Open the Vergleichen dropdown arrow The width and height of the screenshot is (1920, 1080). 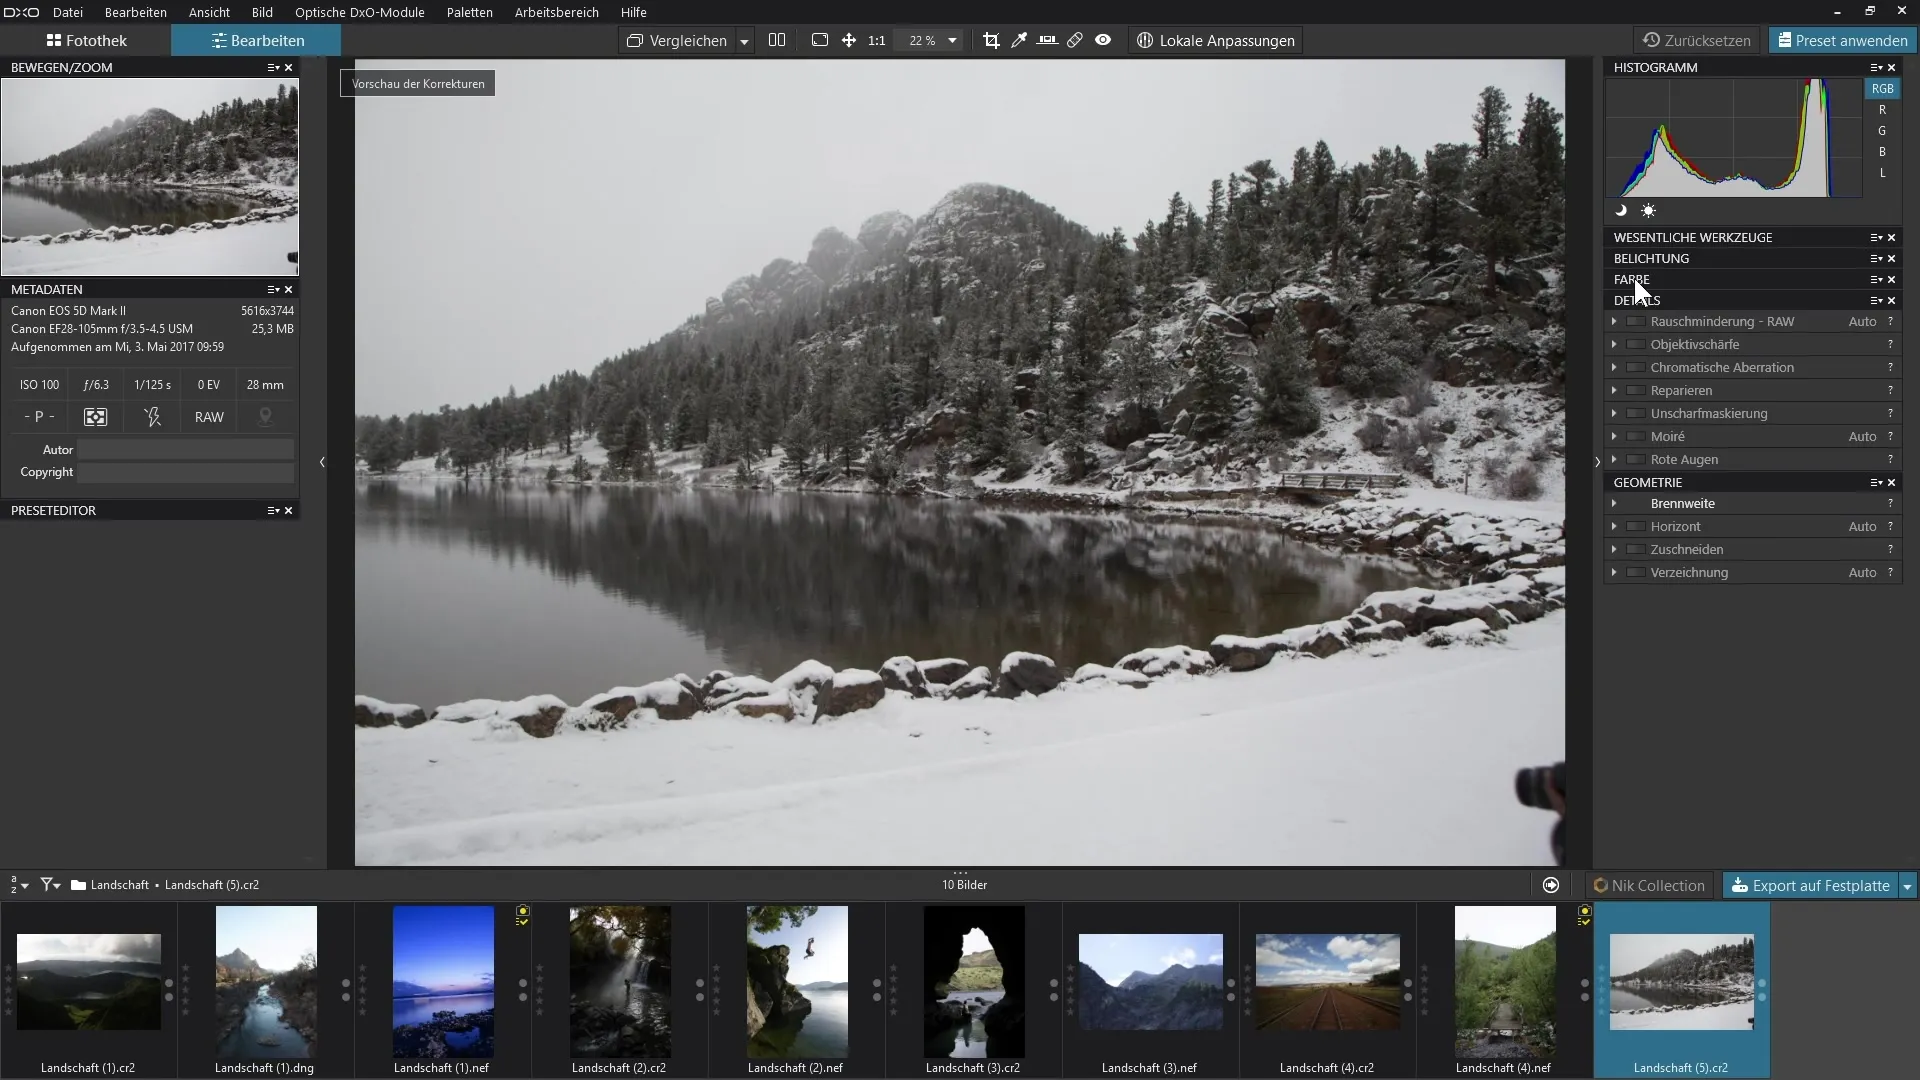(x=744, y=41)
